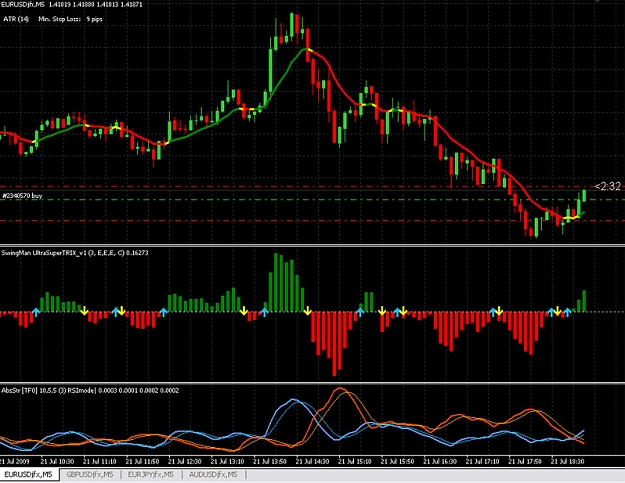This screenshot has height=483, width=625.
Task: Open the EURJPYjfx,M5 chart tab
Action: point(151,475)
